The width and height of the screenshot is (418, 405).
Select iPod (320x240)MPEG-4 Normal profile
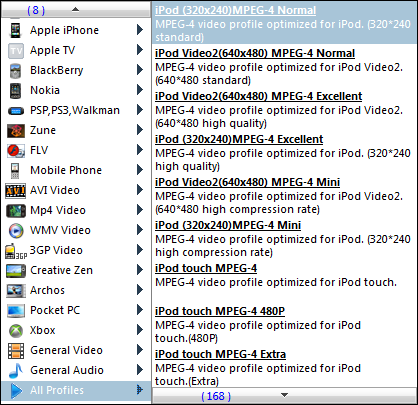[283, 23]
